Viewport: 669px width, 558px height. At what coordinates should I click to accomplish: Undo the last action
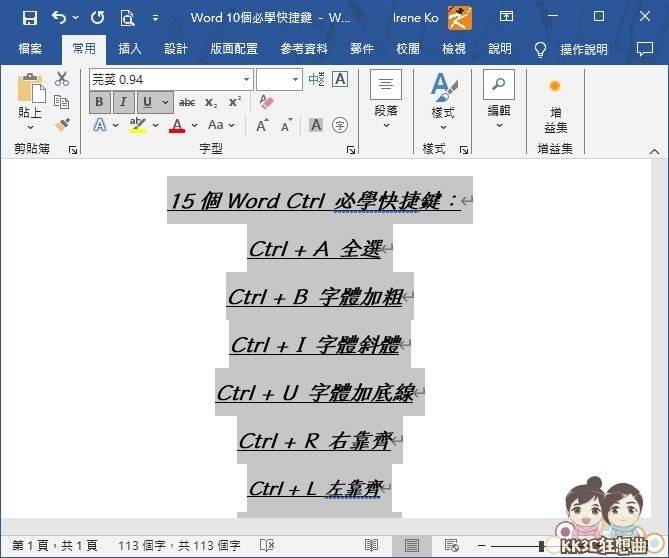coord(59,18)
